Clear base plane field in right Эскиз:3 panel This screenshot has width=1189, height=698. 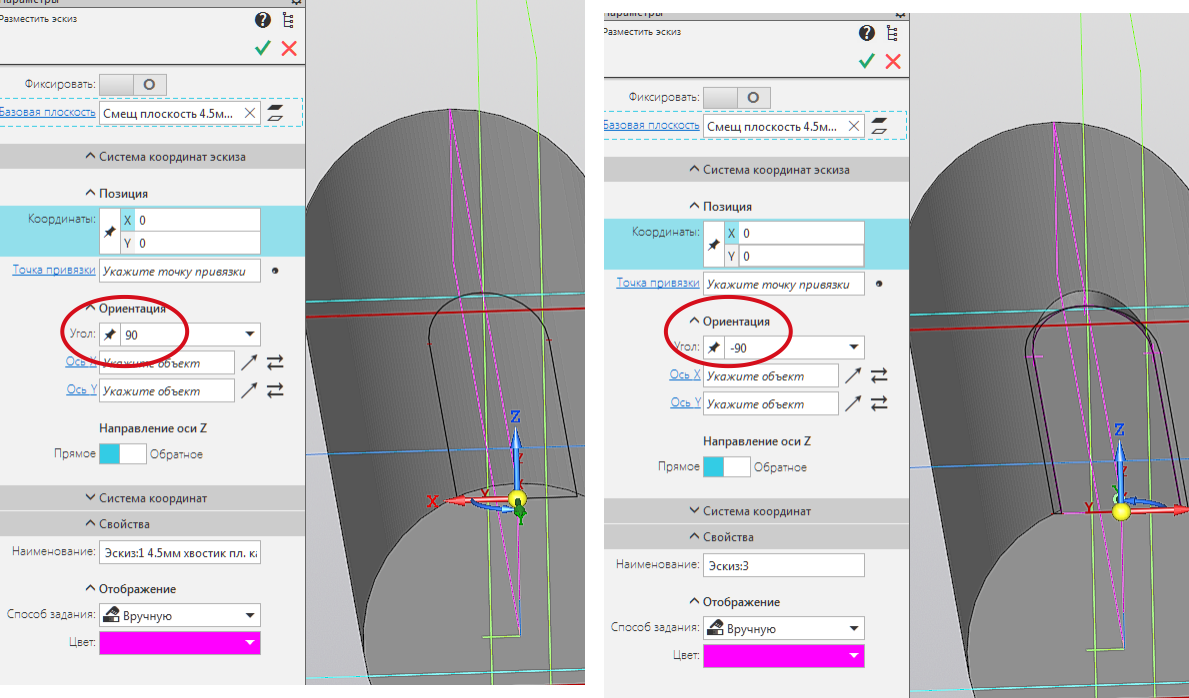(x=854, y=126)
